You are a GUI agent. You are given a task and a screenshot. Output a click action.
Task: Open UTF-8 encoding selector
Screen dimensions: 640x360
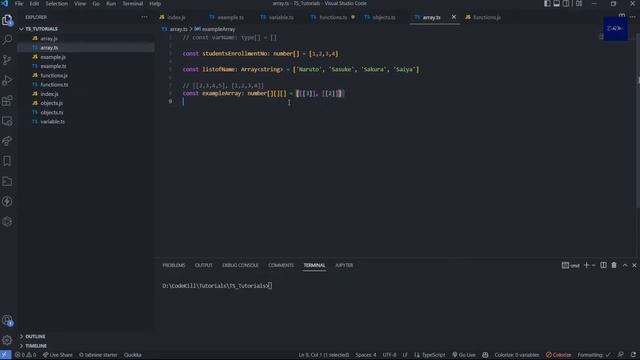tap(389, 355)
